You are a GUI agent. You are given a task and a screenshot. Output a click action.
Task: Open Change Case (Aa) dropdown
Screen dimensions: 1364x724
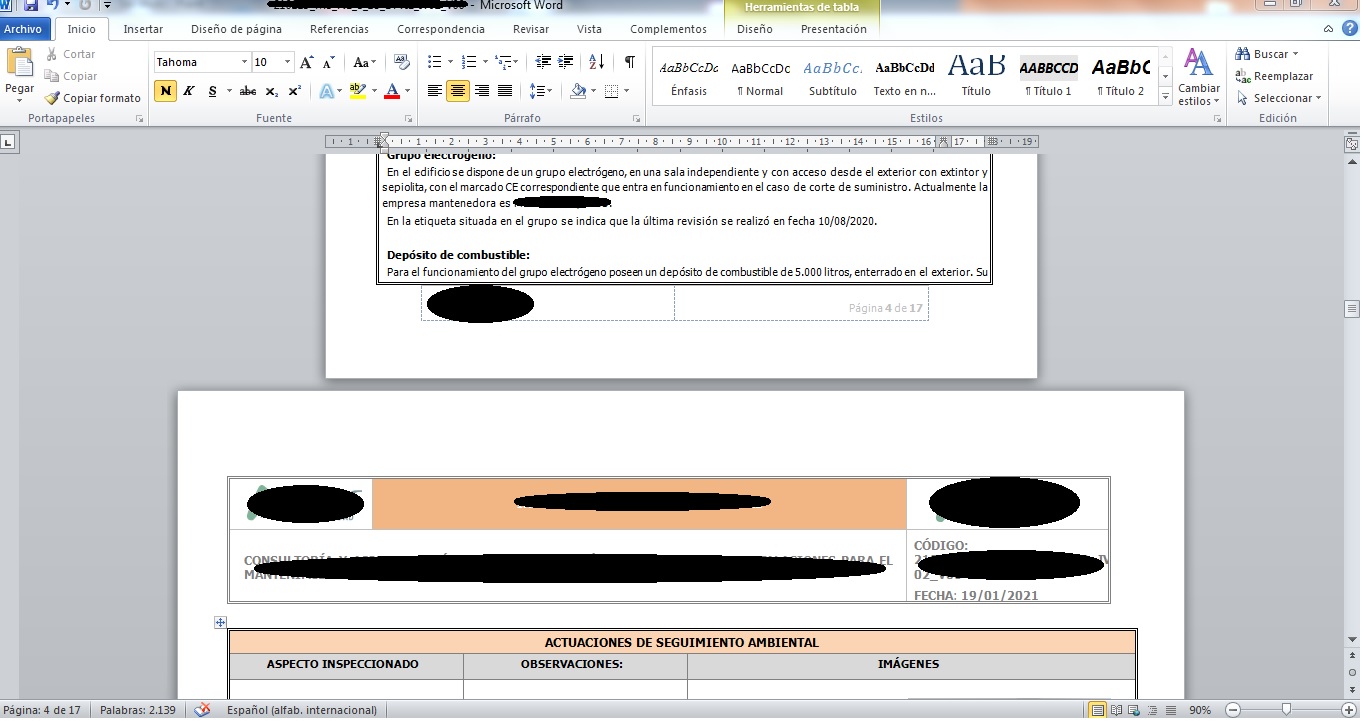pos(365,62)
